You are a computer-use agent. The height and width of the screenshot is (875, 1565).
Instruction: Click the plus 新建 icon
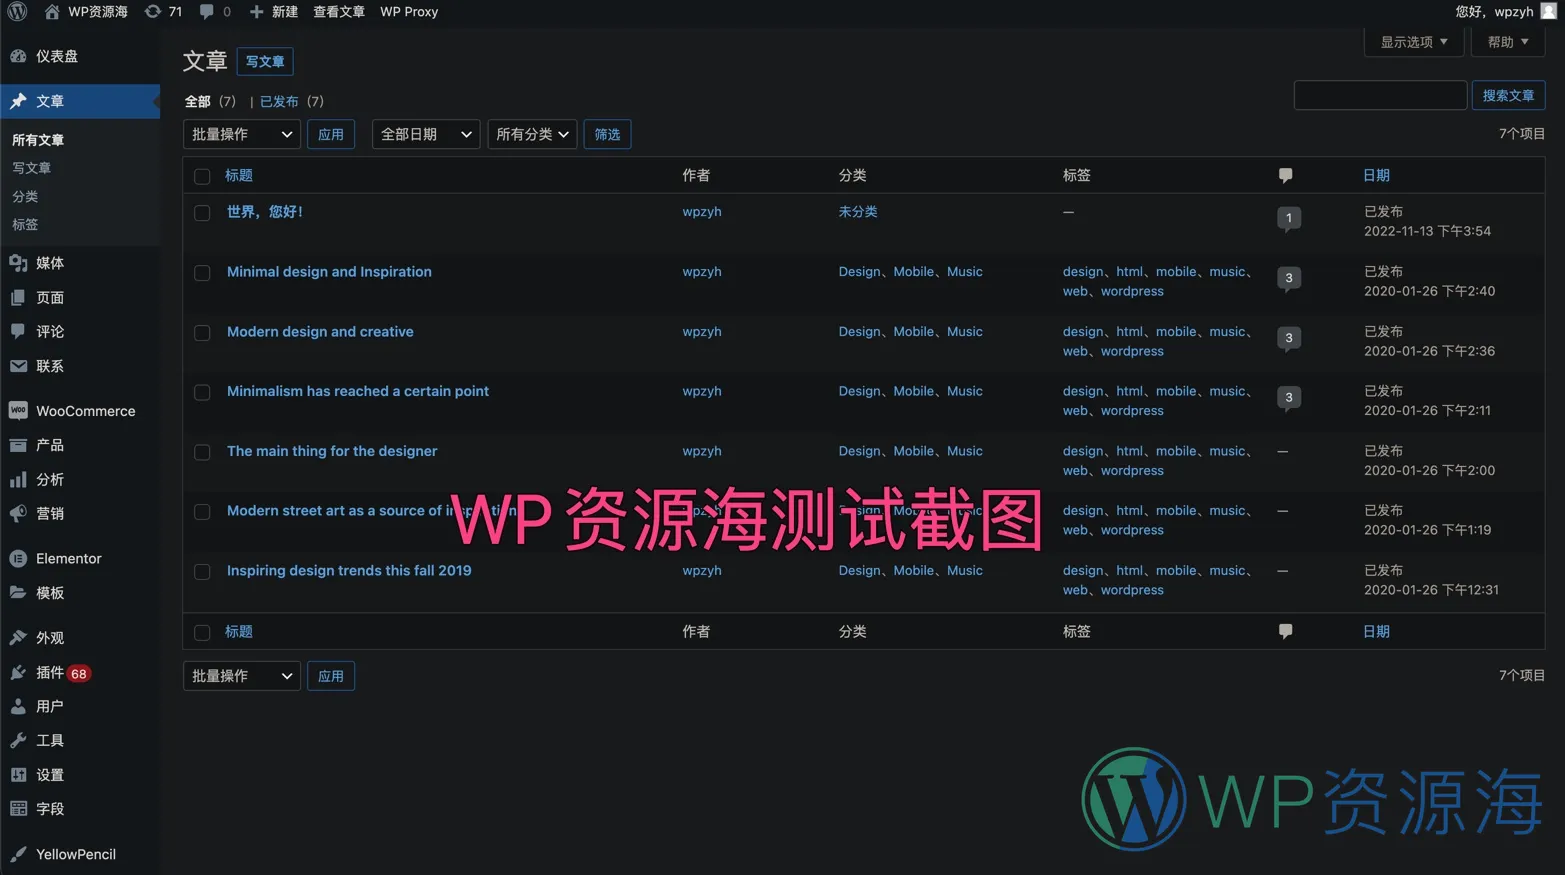pos(257,12)
